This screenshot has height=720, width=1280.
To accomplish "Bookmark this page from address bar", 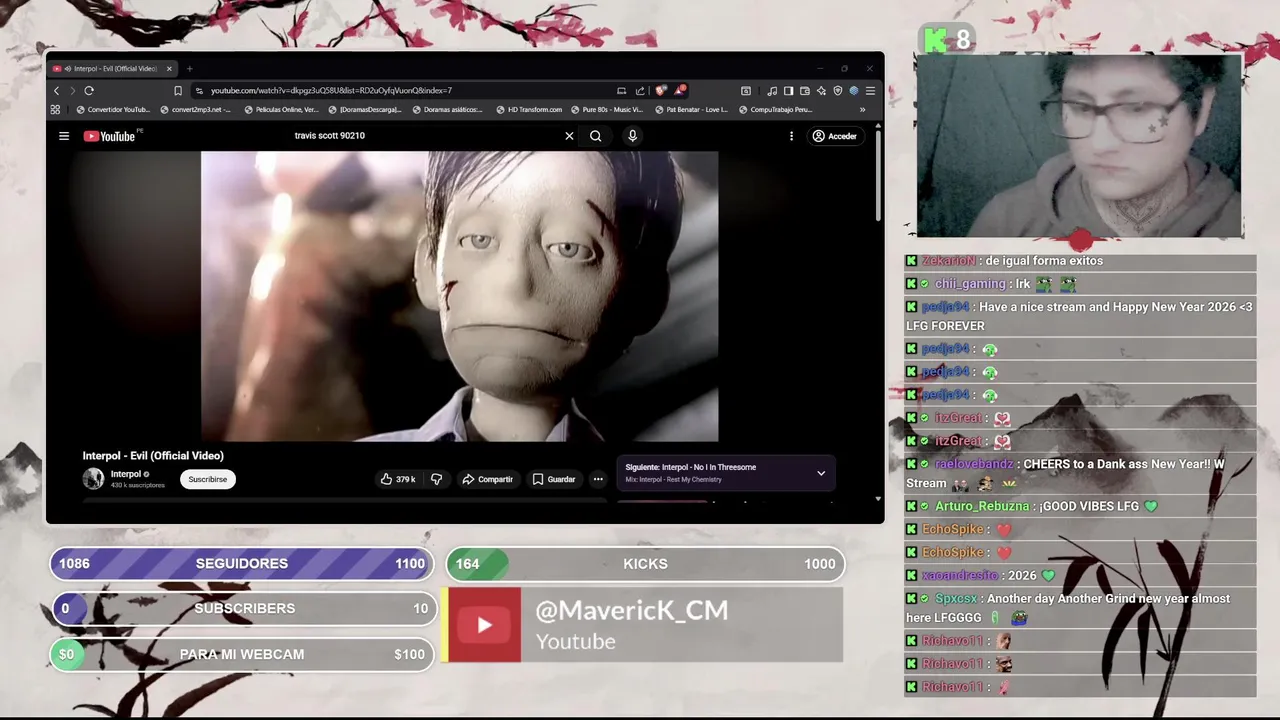I will pyautogui.click(x=178, y=90).
